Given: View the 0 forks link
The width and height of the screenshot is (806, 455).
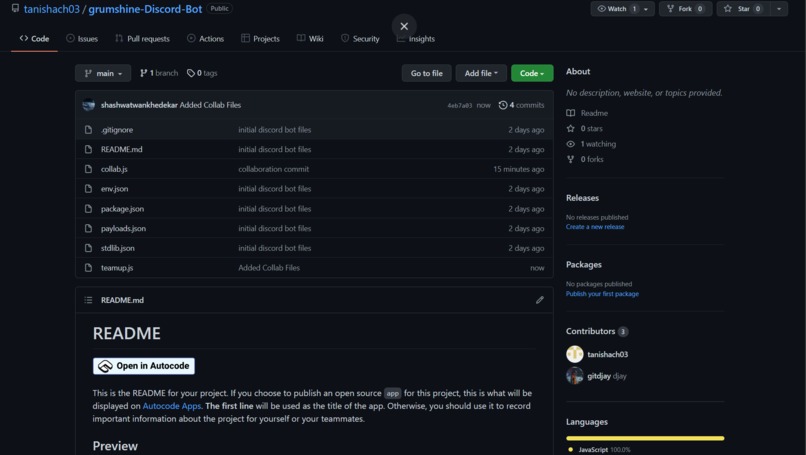Looking at the screenshot, I should (585, 159).
